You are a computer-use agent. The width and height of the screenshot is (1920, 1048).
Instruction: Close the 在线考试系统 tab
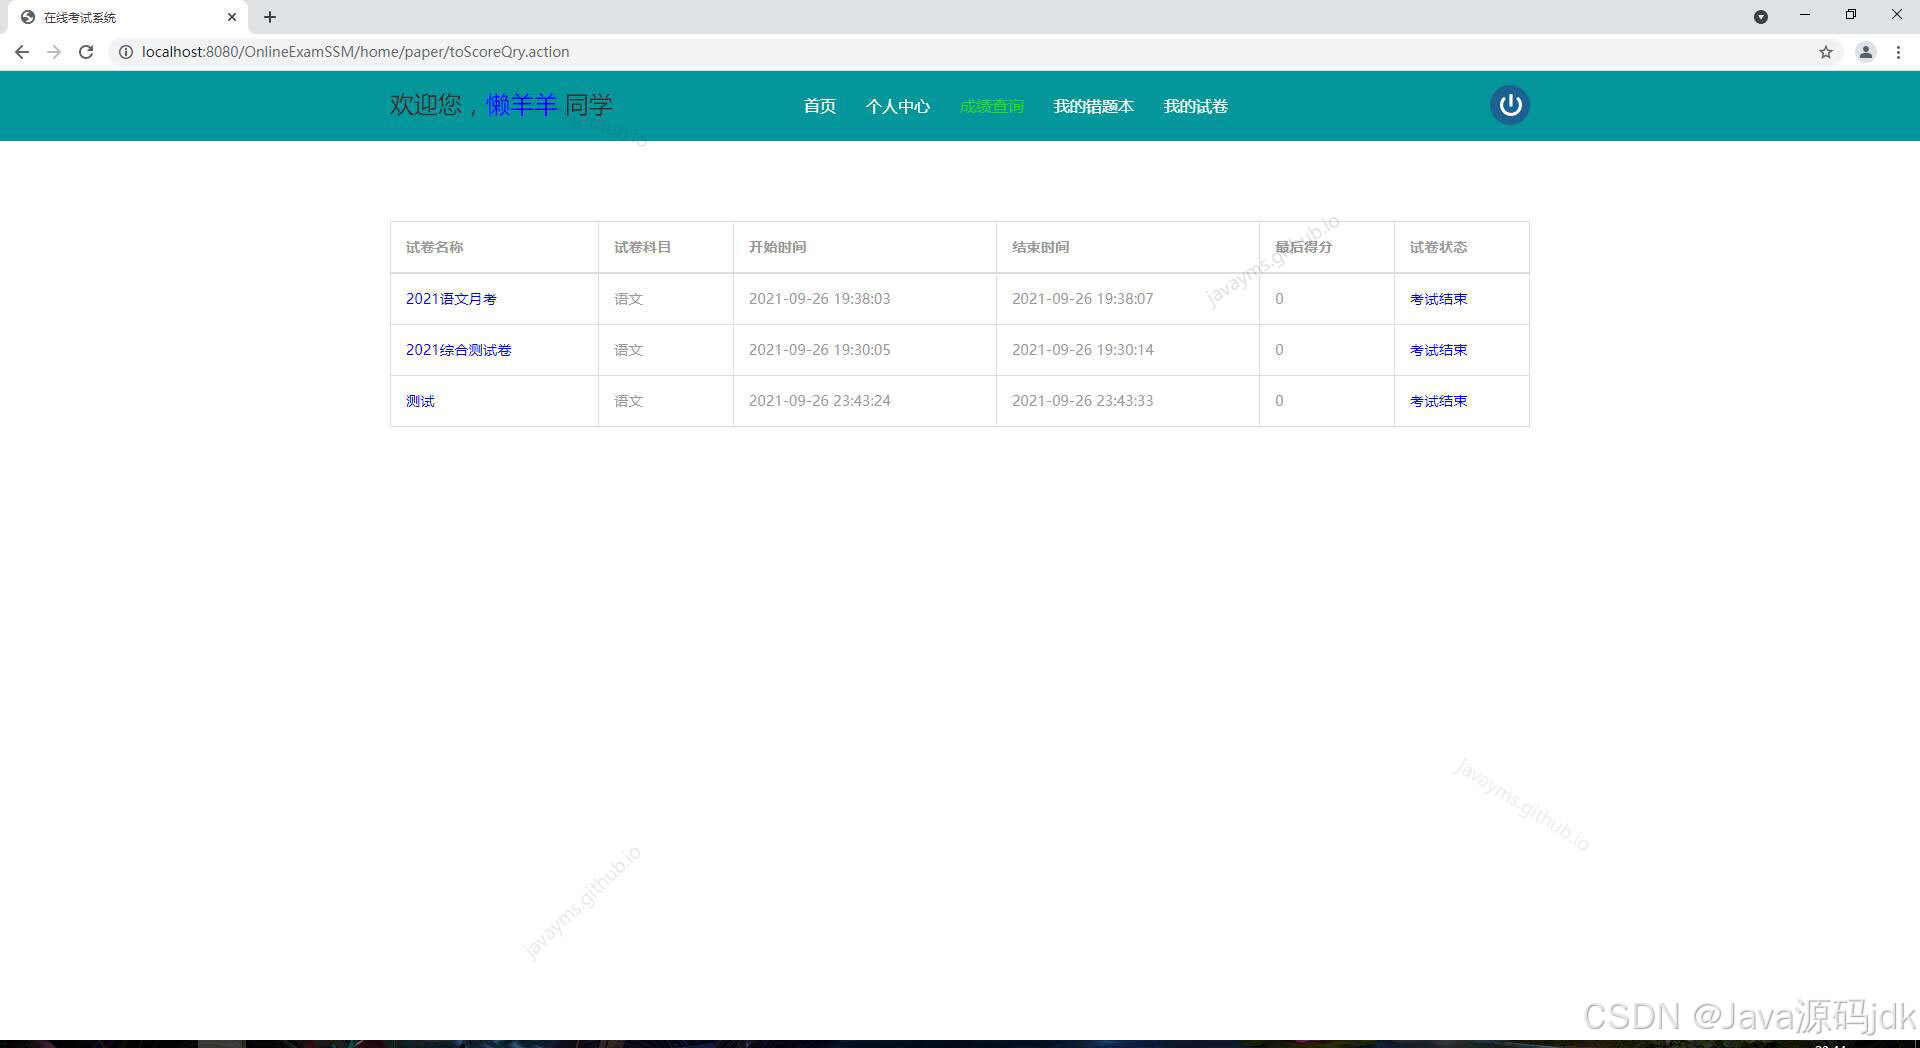(x=232, y=17)
